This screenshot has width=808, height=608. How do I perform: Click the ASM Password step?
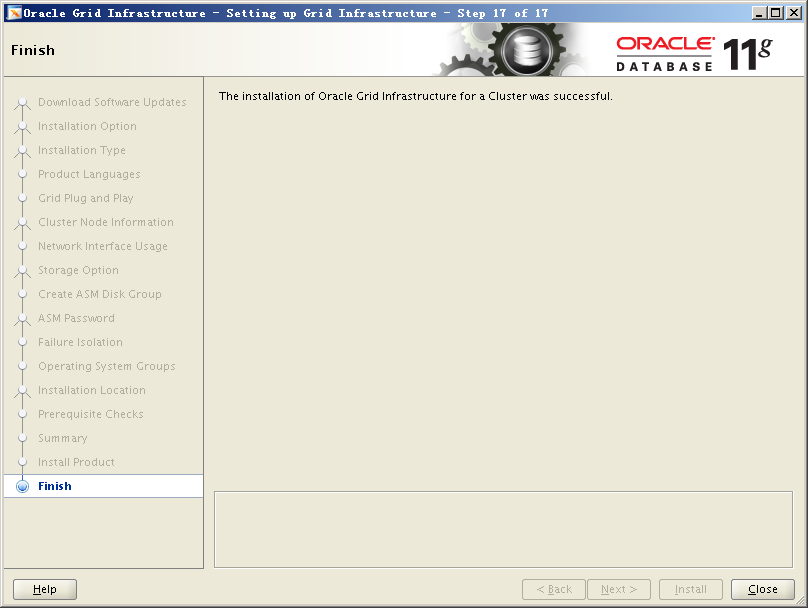point(76,318)
